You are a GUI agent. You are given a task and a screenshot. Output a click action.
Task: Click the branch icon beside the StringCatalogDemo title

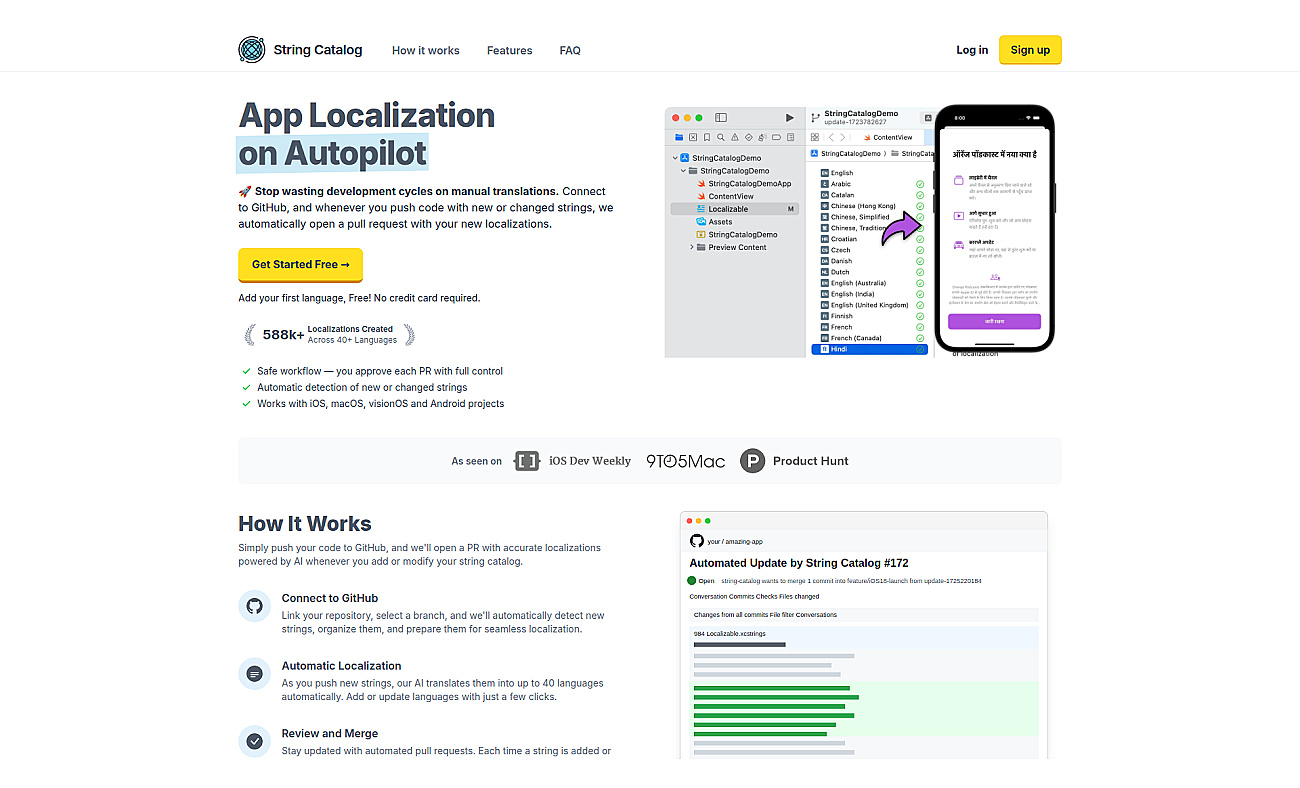(x=815, y=118)
